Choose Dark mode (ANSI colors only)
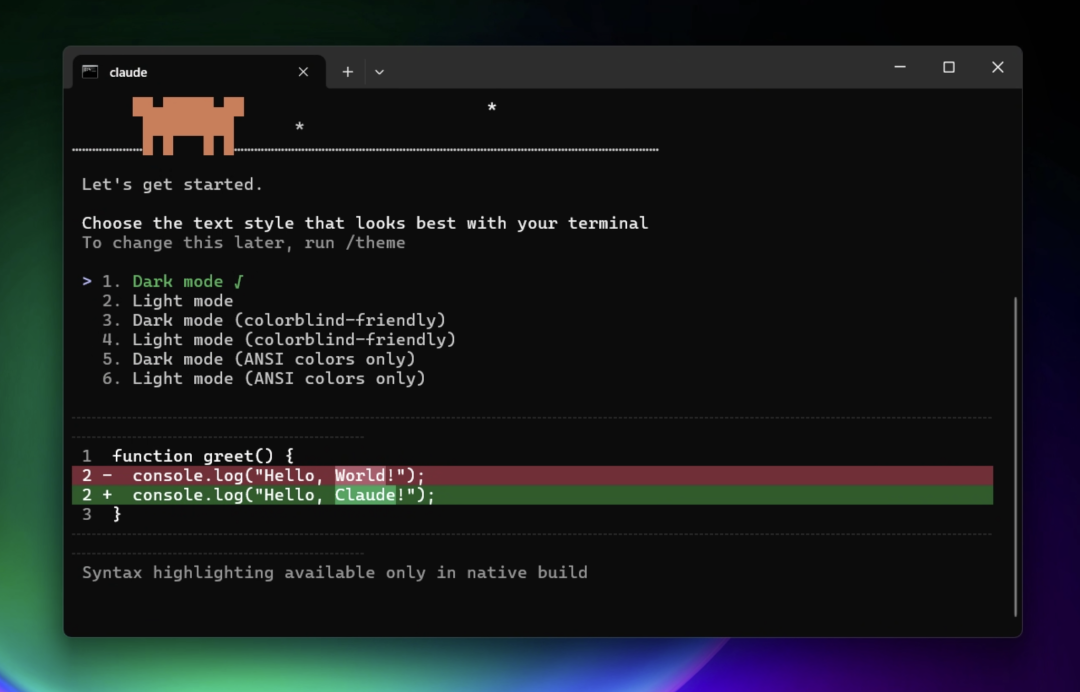The image size is (1080, 692). (259, 359)
